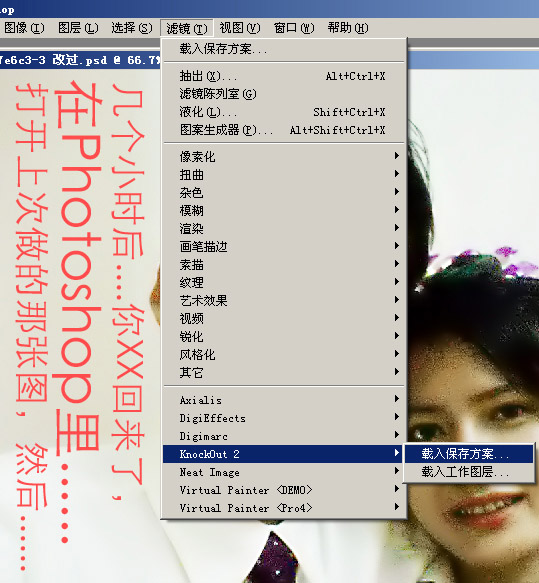Open the 视图 (View) menu
Viewport: 539px width, 583px height.
tap(240, 28)
